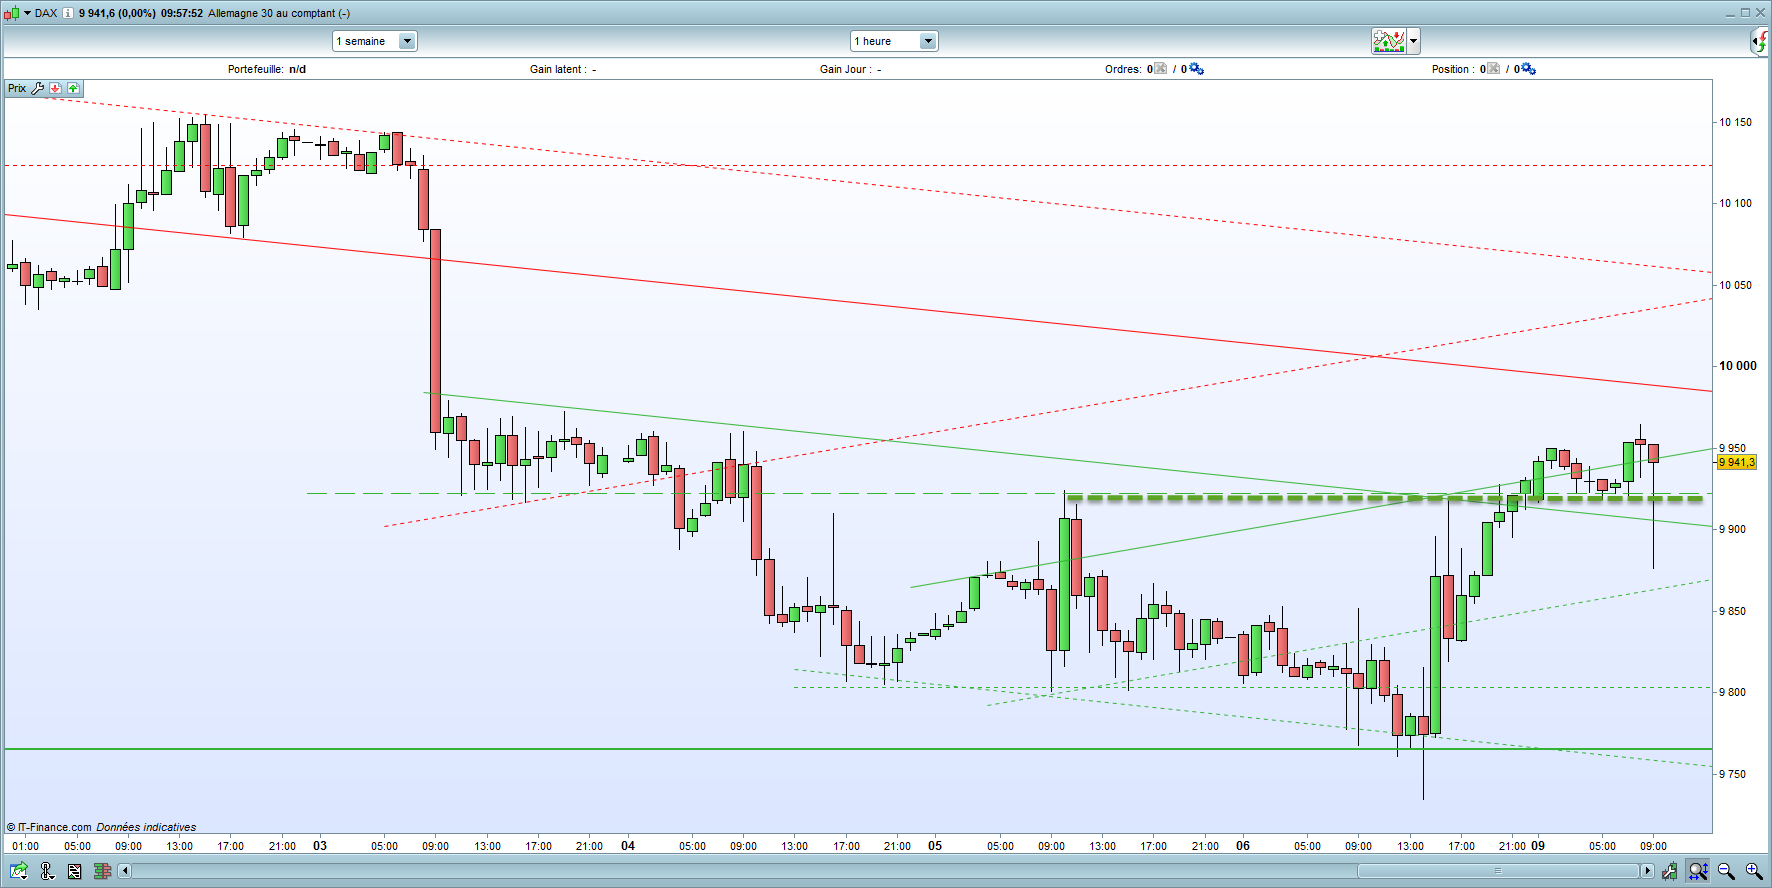Click the solid green horizontal support line

tap(858, 749)
